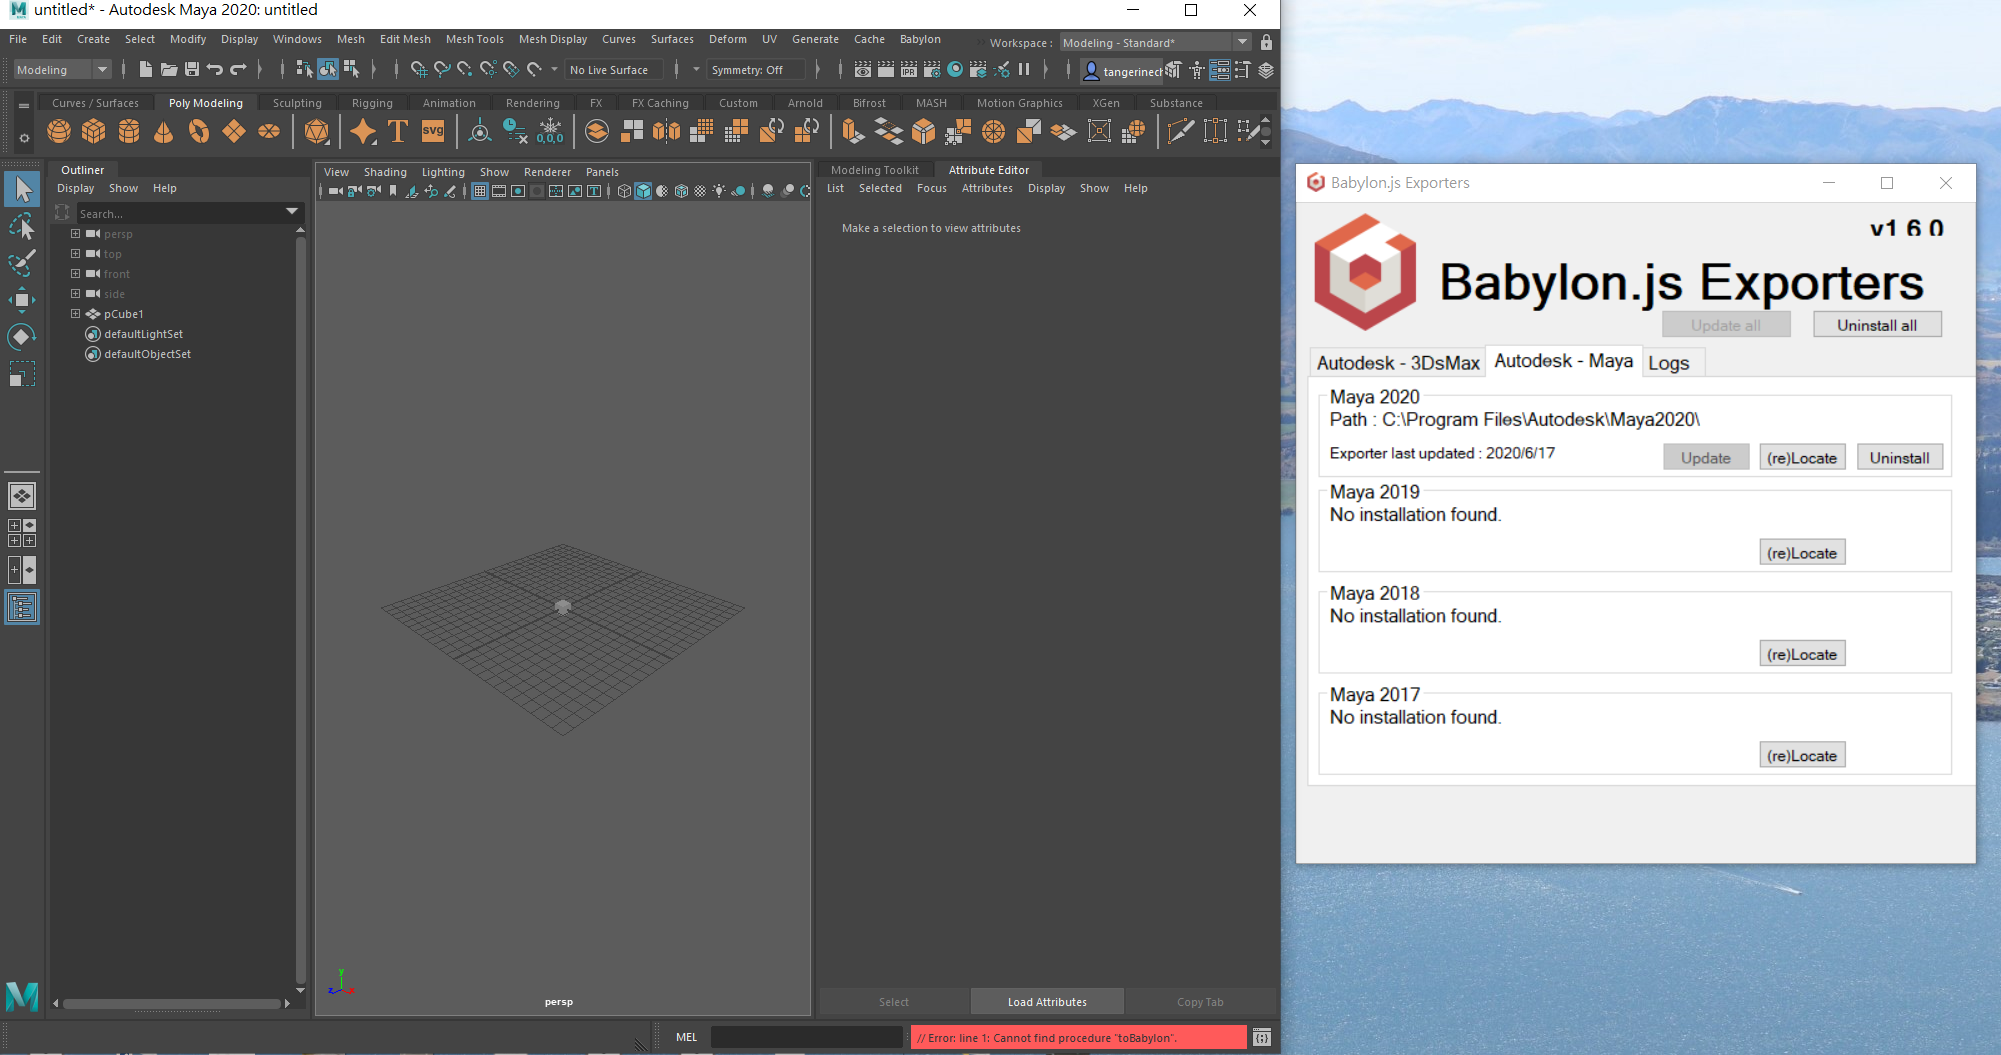This screenshot has height=1055, width=2001.
Task: Toggle textured display in the viewport
Action: tap(700, 191)
